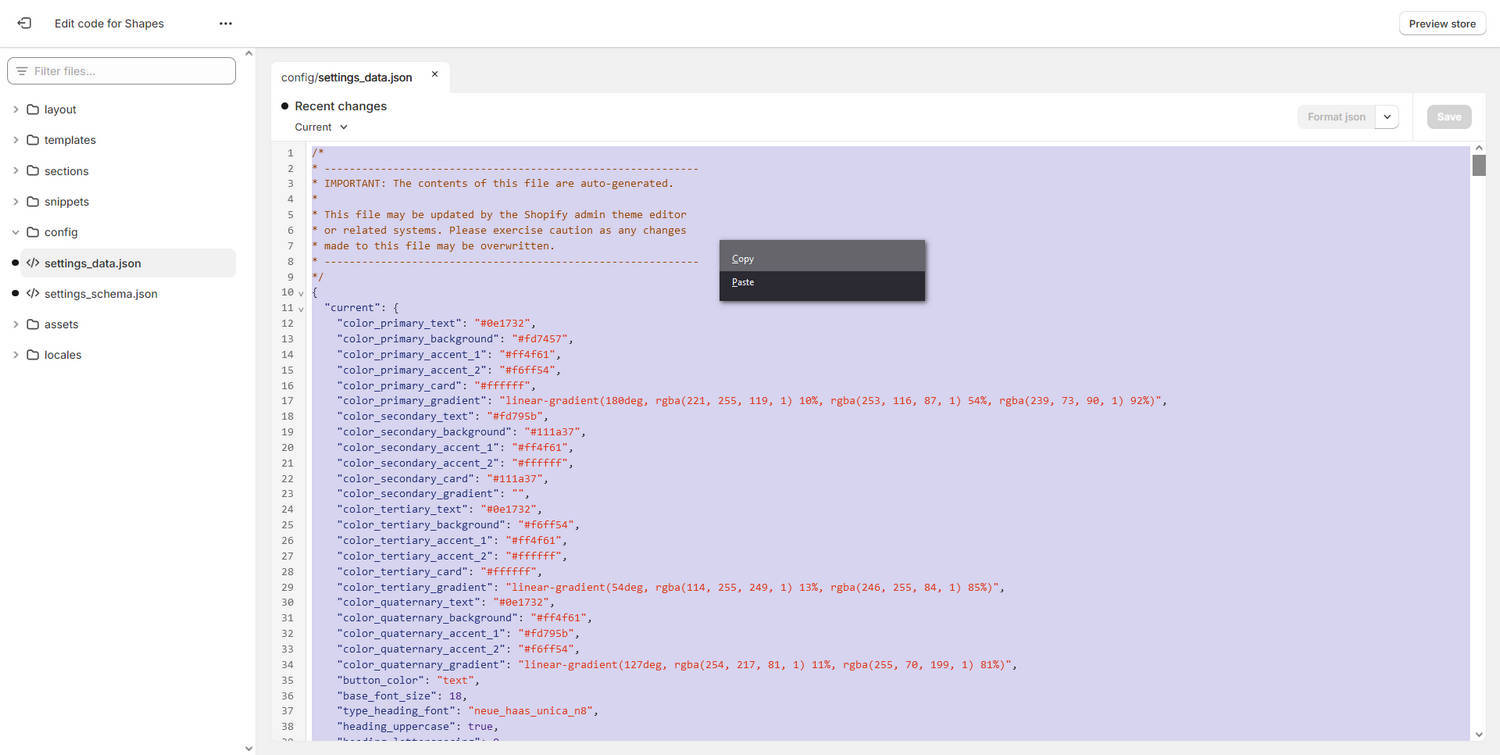1500x755 pixels.
Task: Expand the sections folder chevron
Action: (15, 171)
